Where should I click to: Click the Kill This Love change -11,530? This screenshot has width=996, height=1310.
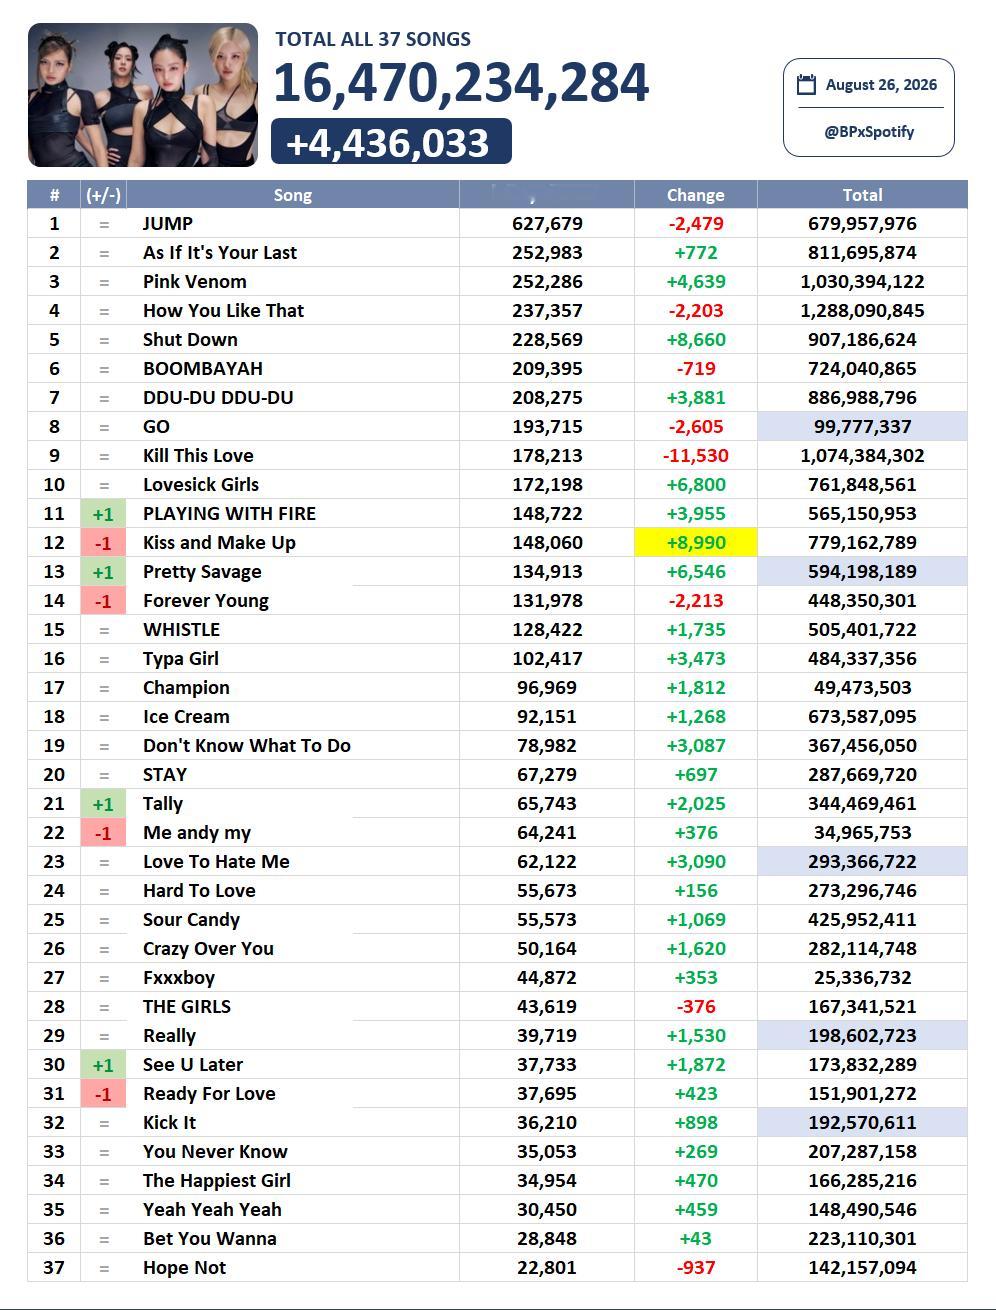coord(696,456)
